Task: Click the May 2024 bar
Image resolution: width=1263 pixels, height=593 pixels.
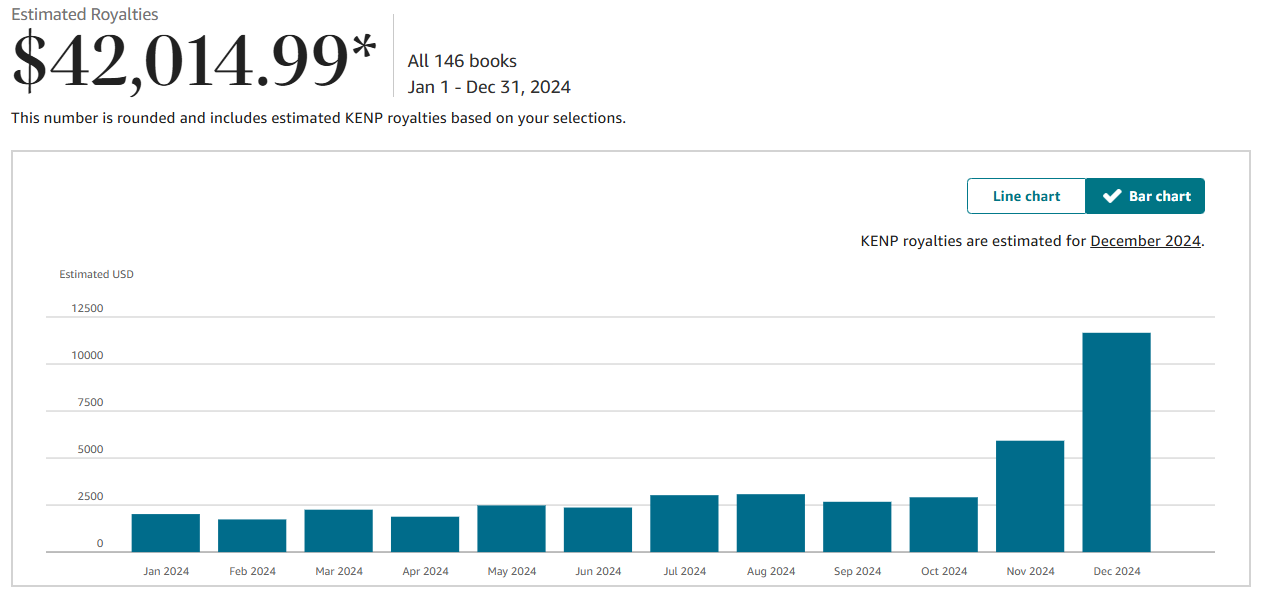Action: click(511, 525)
